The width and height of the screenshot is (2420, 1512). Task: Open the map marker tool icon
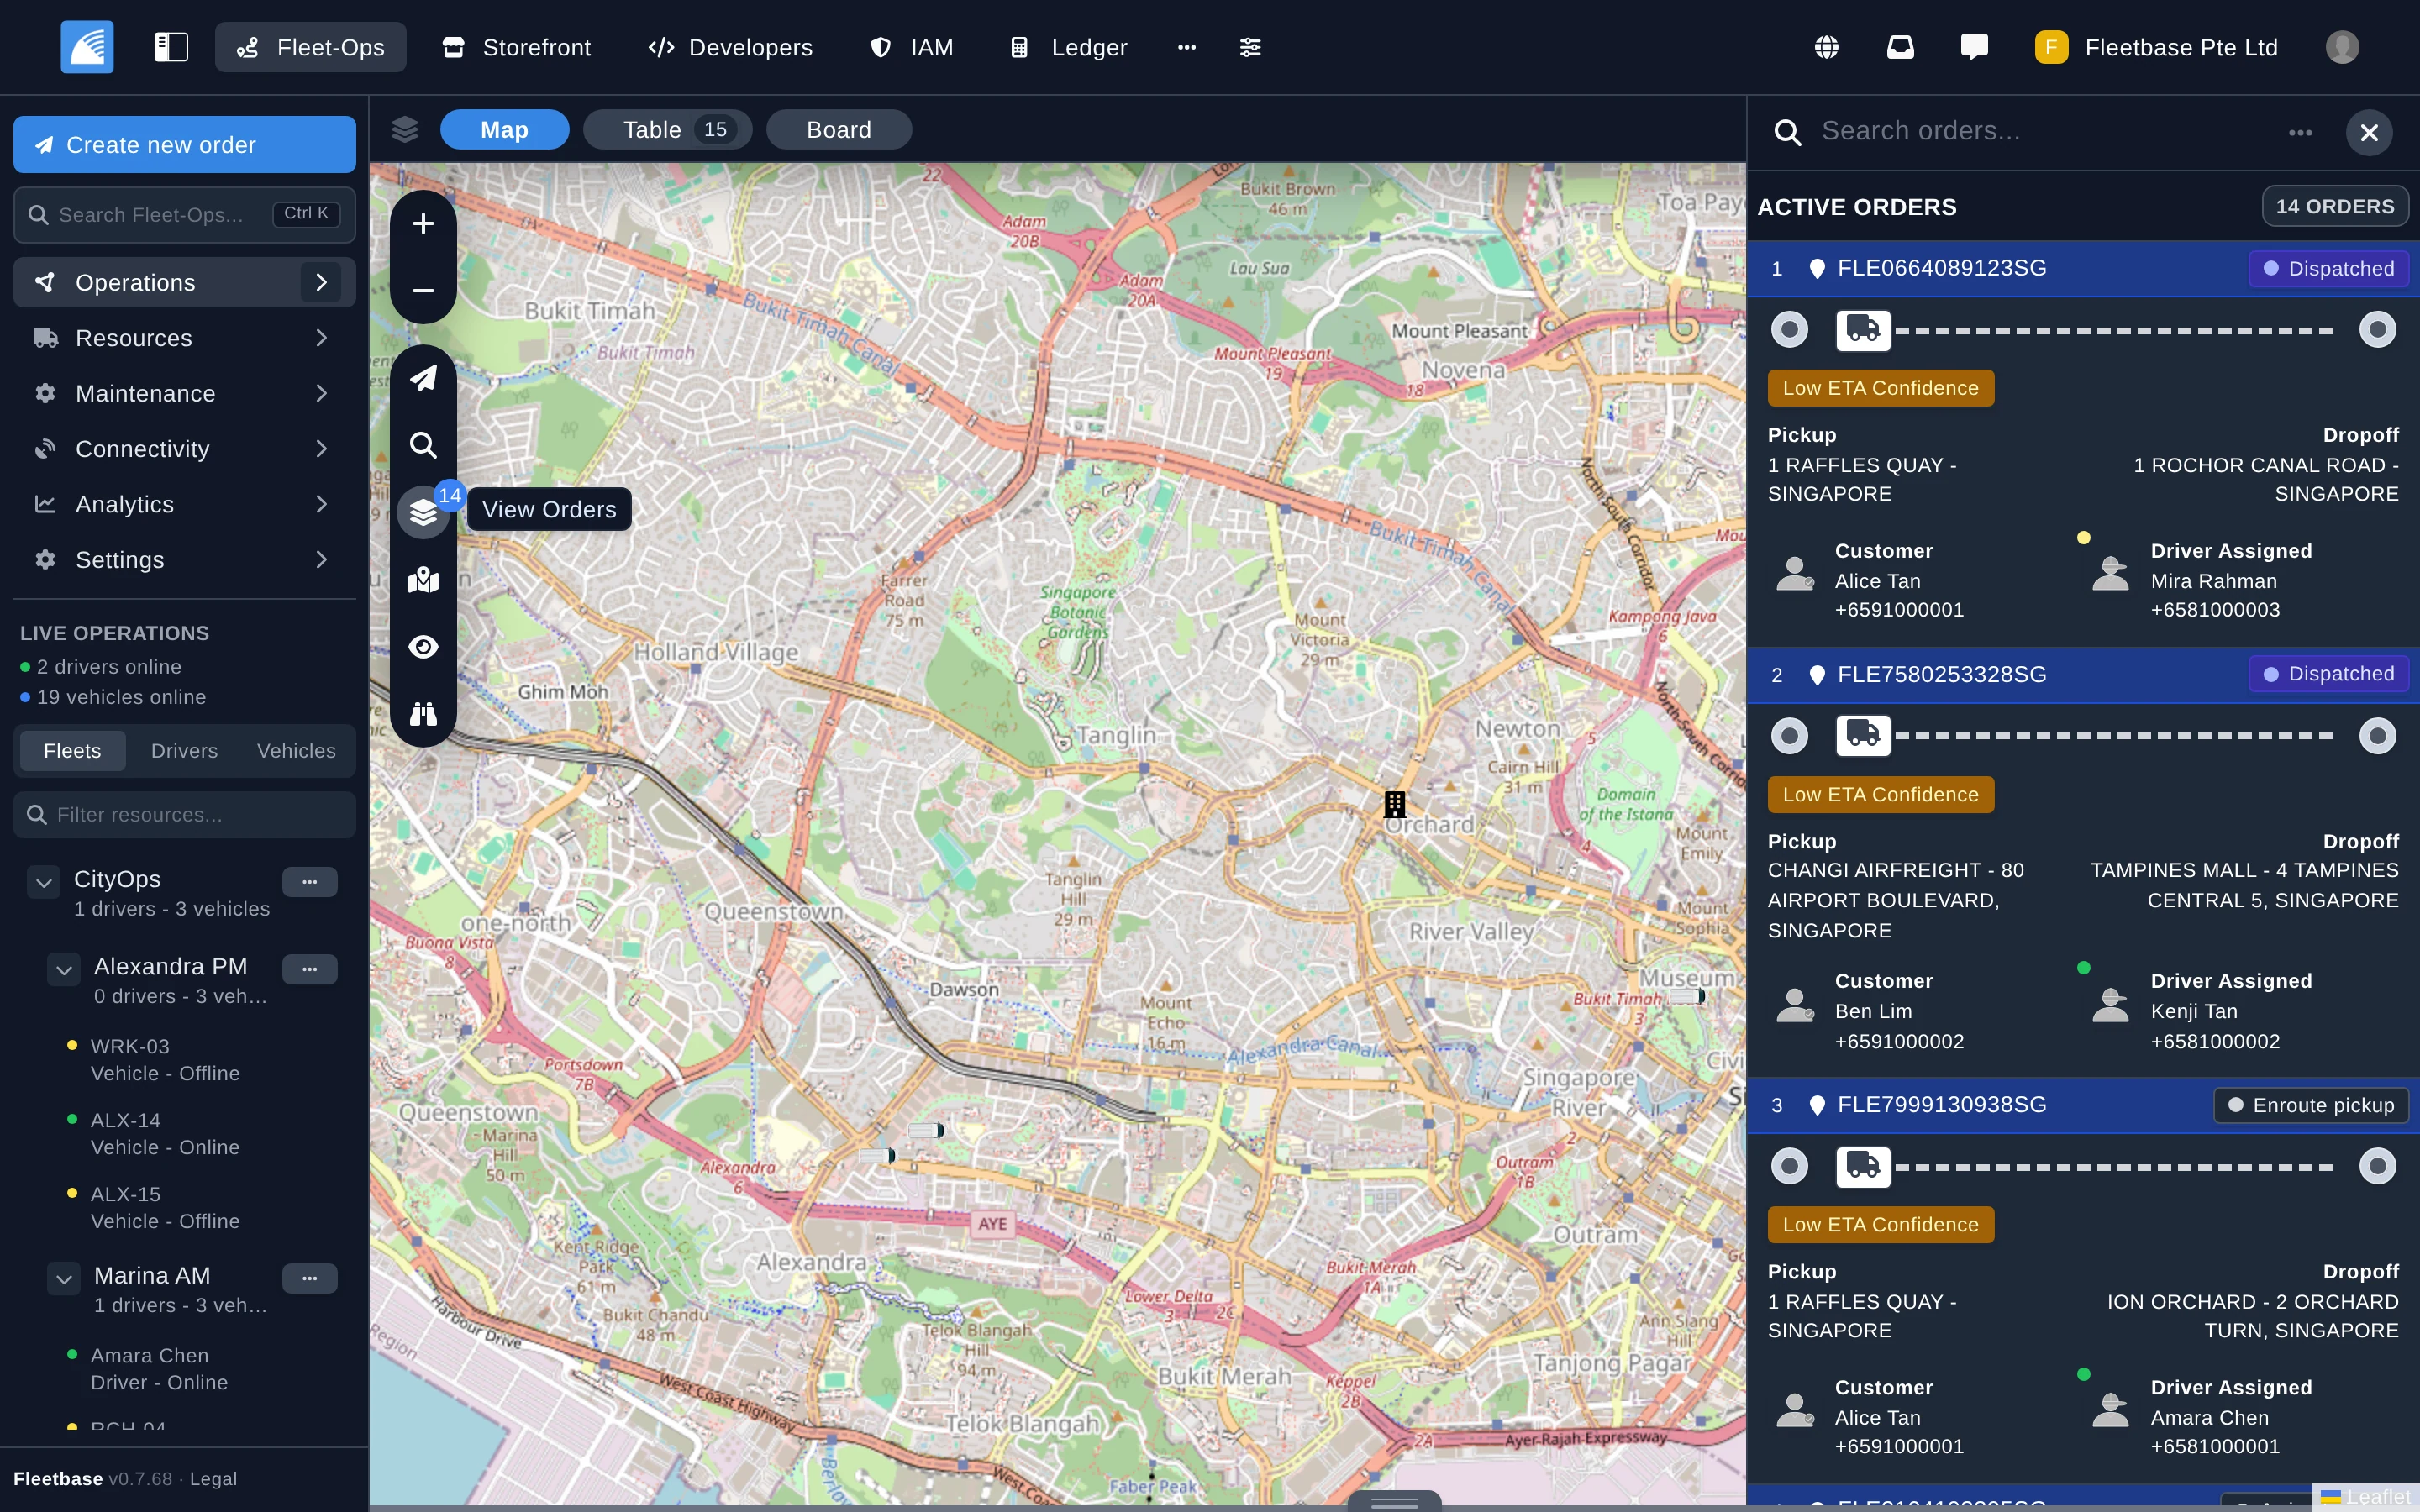point(423,580)
